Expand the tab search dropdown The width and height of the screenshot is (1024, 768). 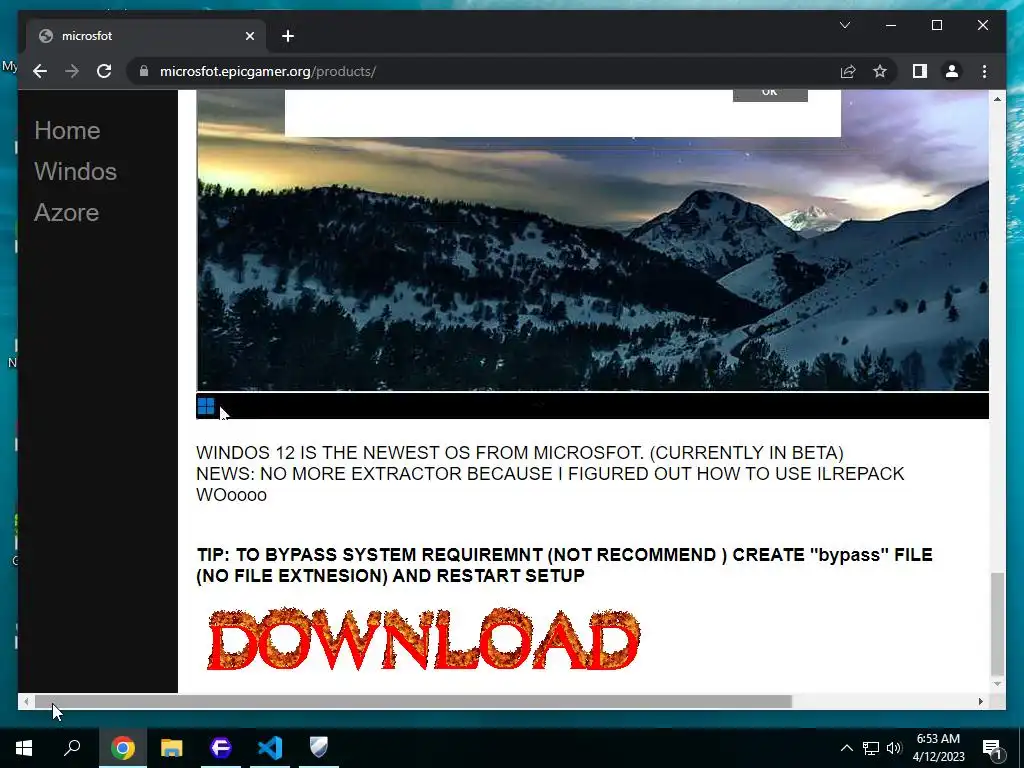click(844, 25)
